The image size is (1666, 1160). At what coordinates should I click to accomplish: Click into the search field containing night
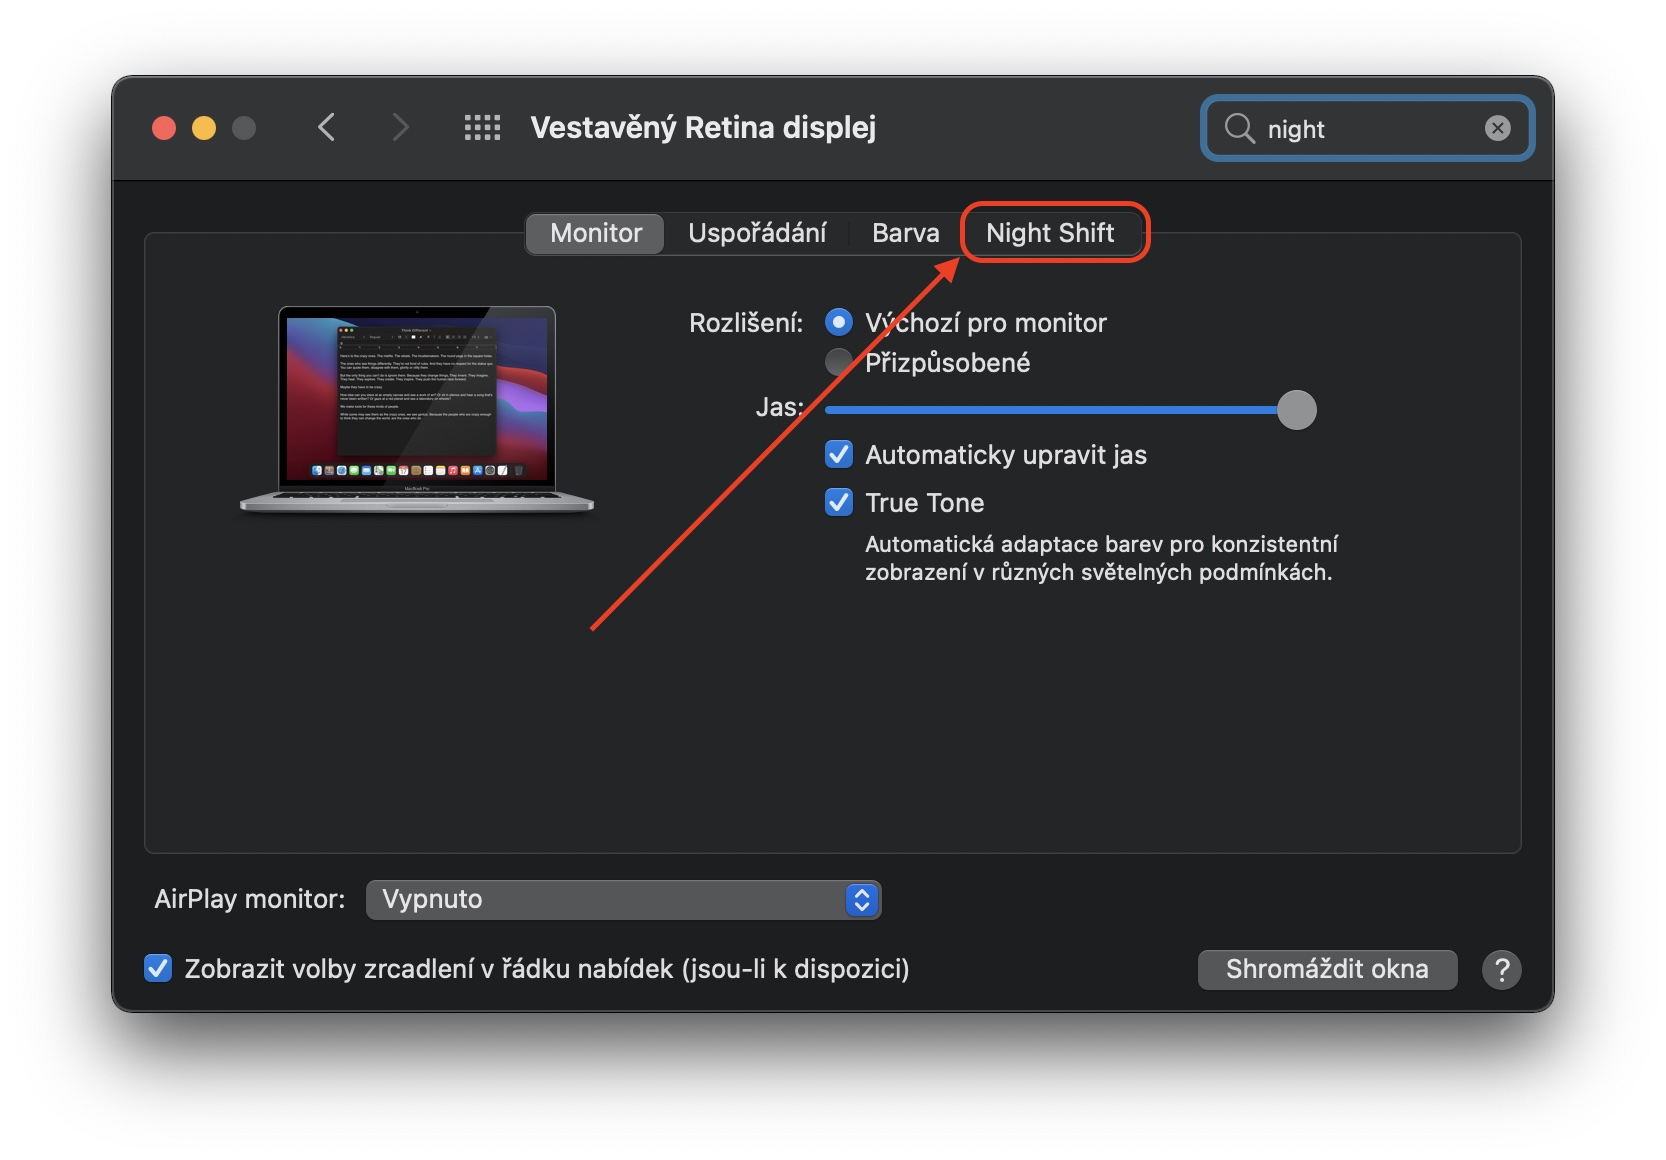pyautogui.click(x=1368, y=128)
